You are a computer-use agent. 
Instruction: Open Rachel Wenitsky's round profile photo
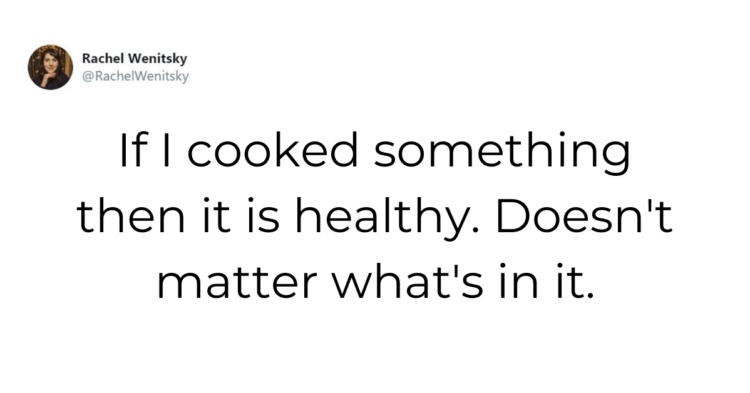50,67
